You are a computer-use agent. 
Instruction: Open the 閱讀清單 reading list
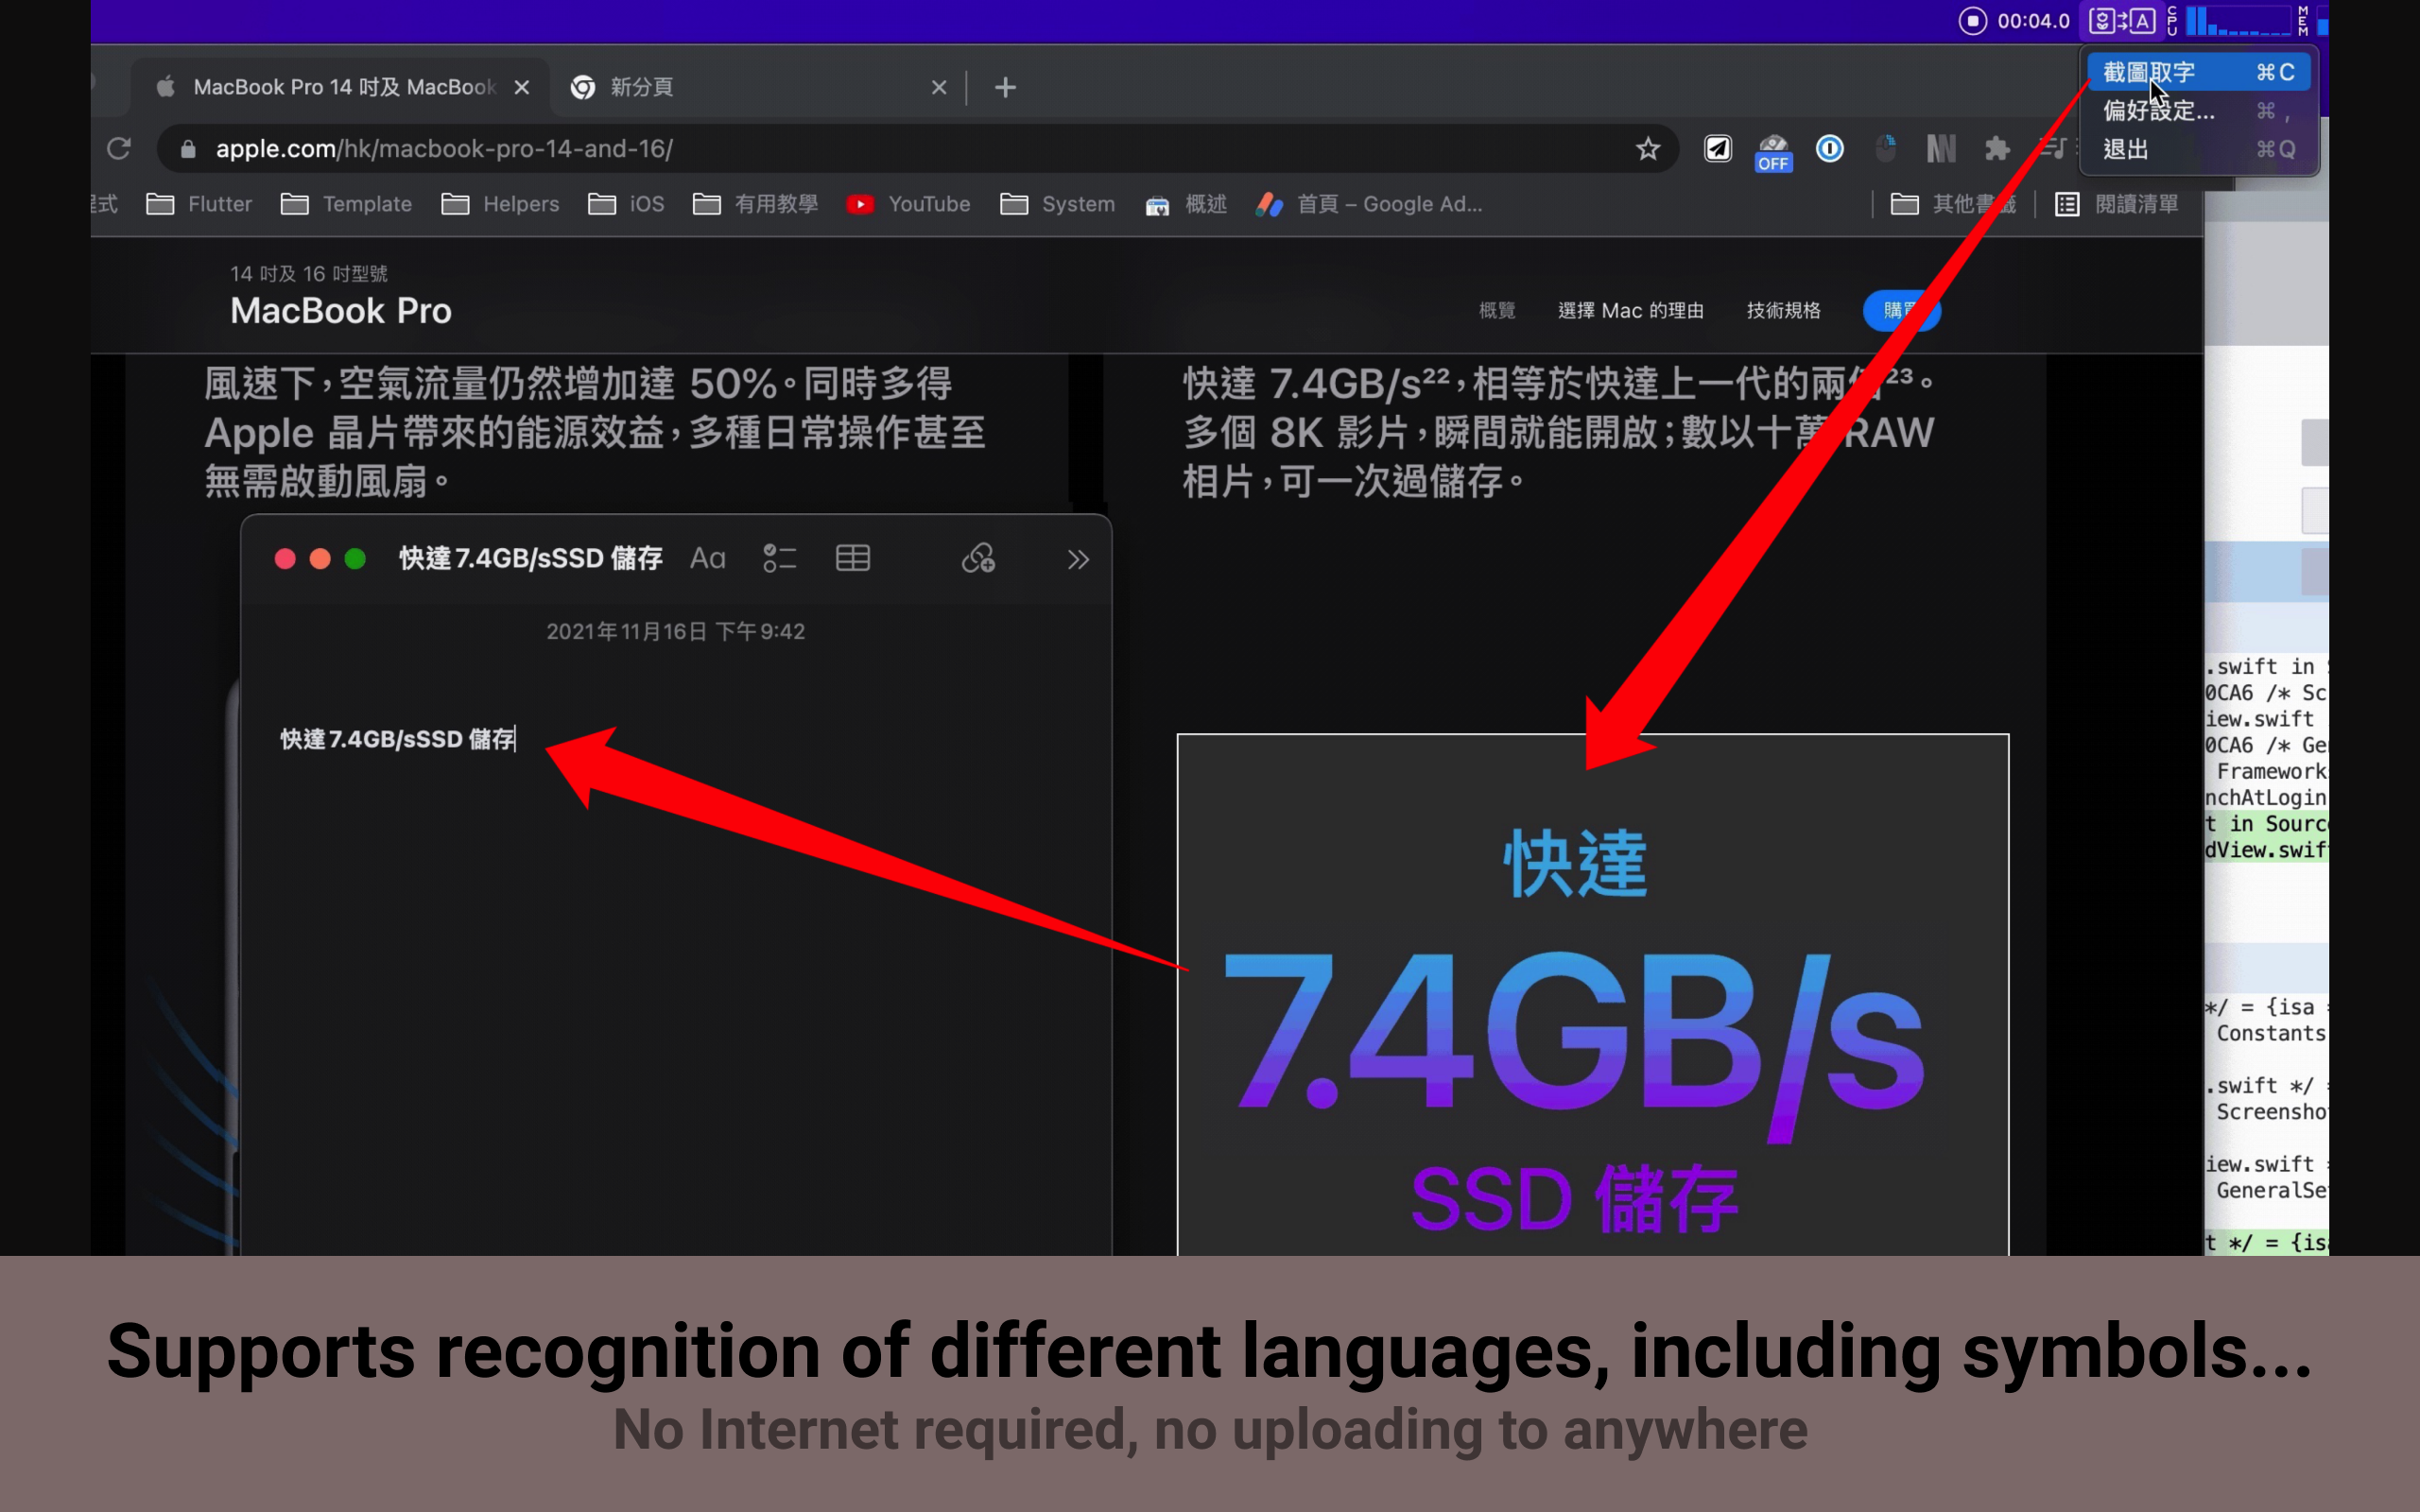(x=2116, y=204)
